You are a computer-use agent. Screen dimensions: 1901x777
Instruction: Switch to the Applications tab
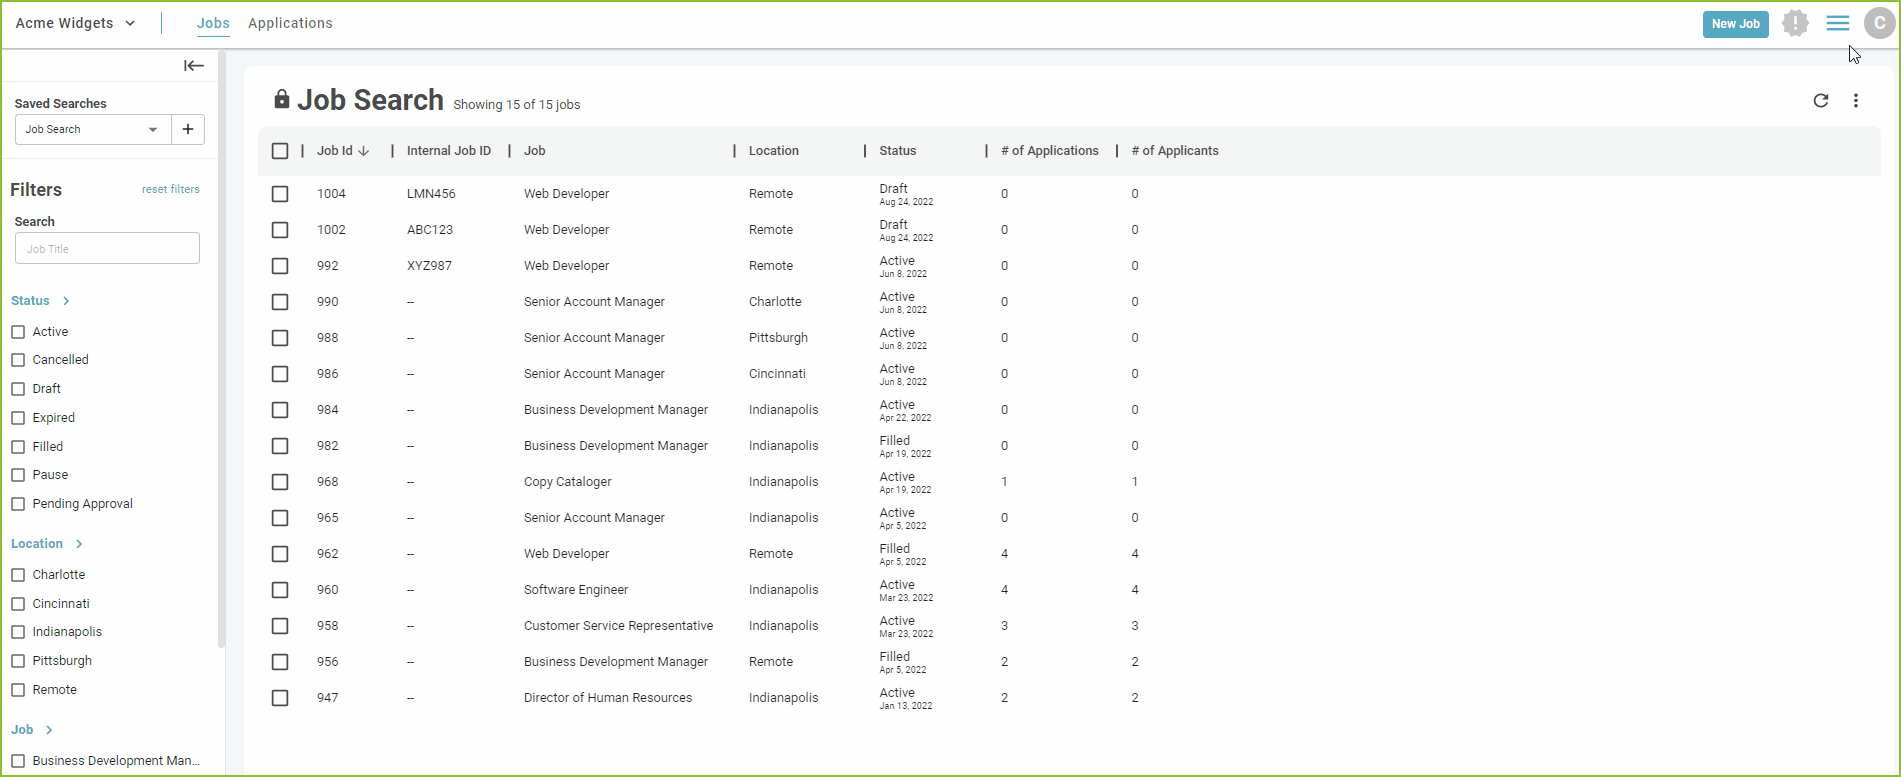[x=290, y=23]
